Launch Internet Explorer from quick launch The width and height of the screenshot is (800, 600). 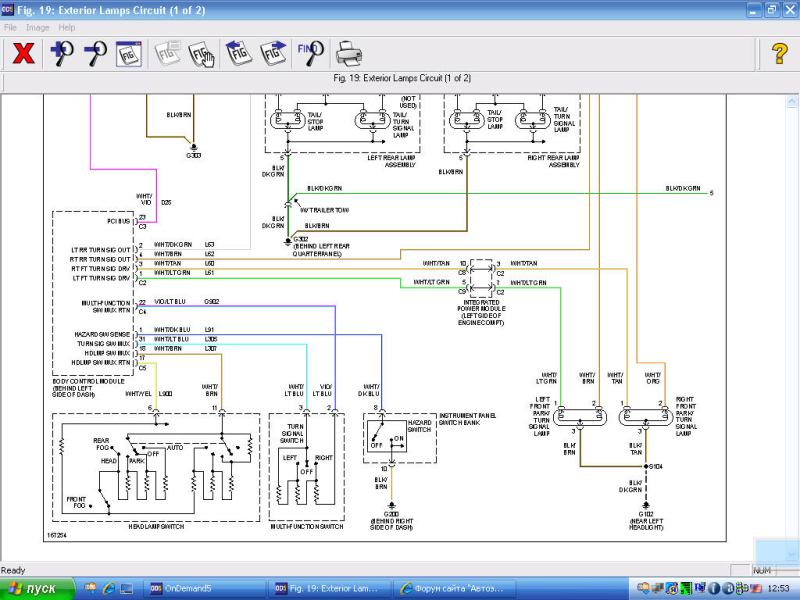108,589
